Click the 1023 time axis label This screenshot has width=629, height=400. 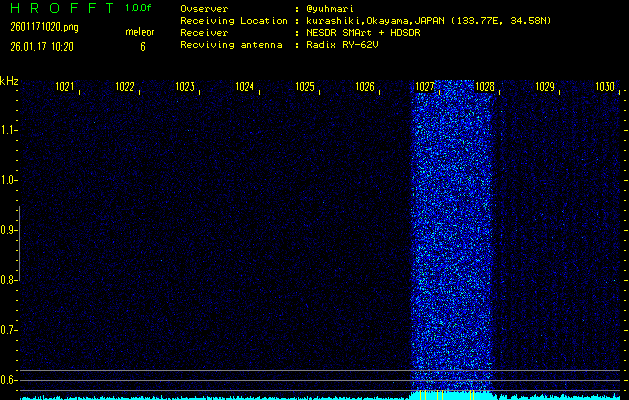185,86
